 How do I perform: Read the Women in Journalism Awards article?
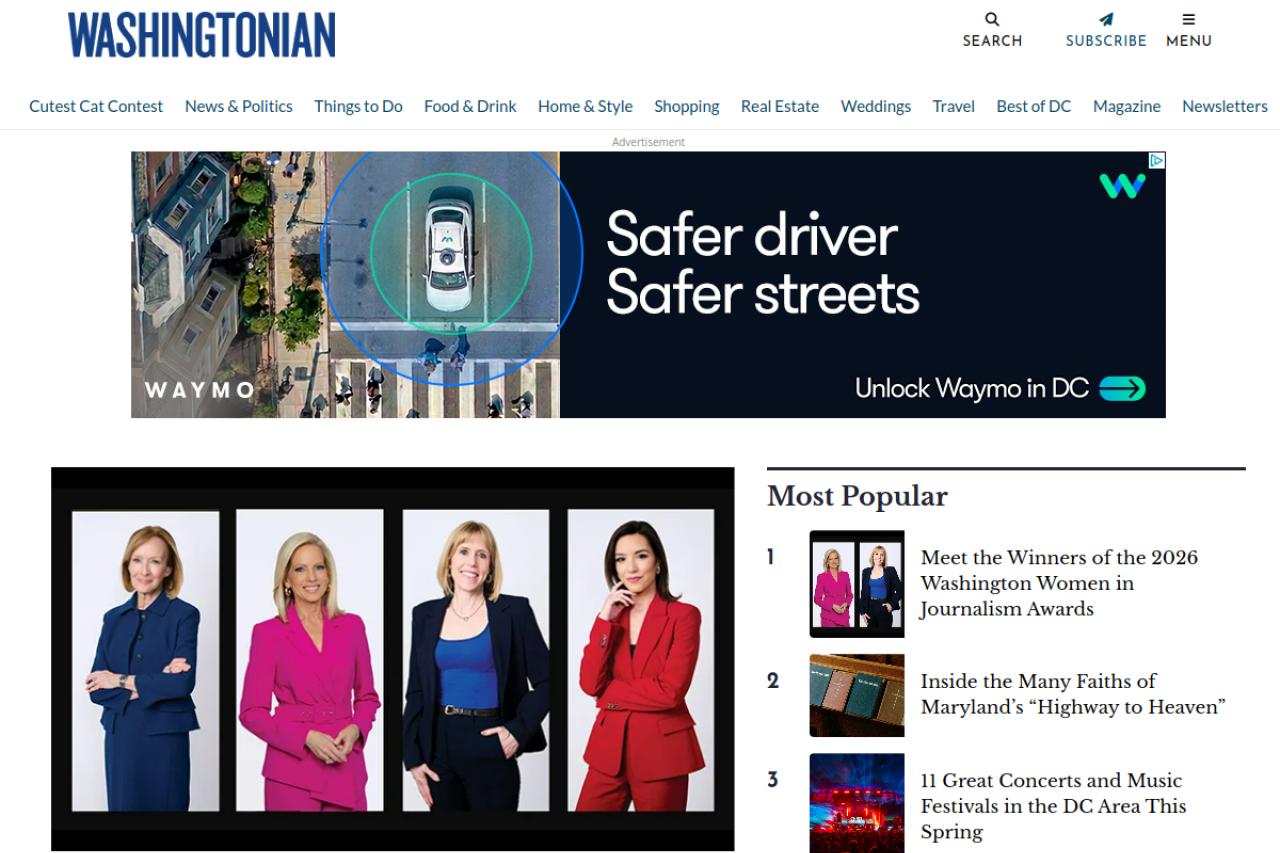pos(1058,583)
